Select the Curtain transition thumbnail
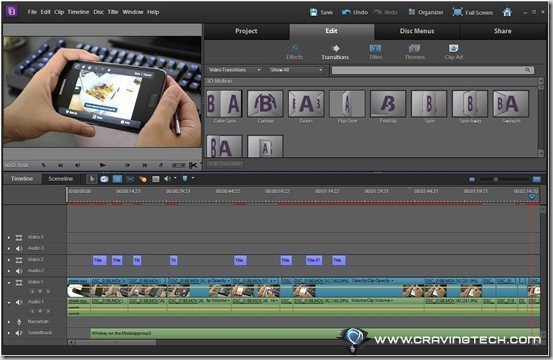The width and height of the screenshot is (553, 360). 265,104
